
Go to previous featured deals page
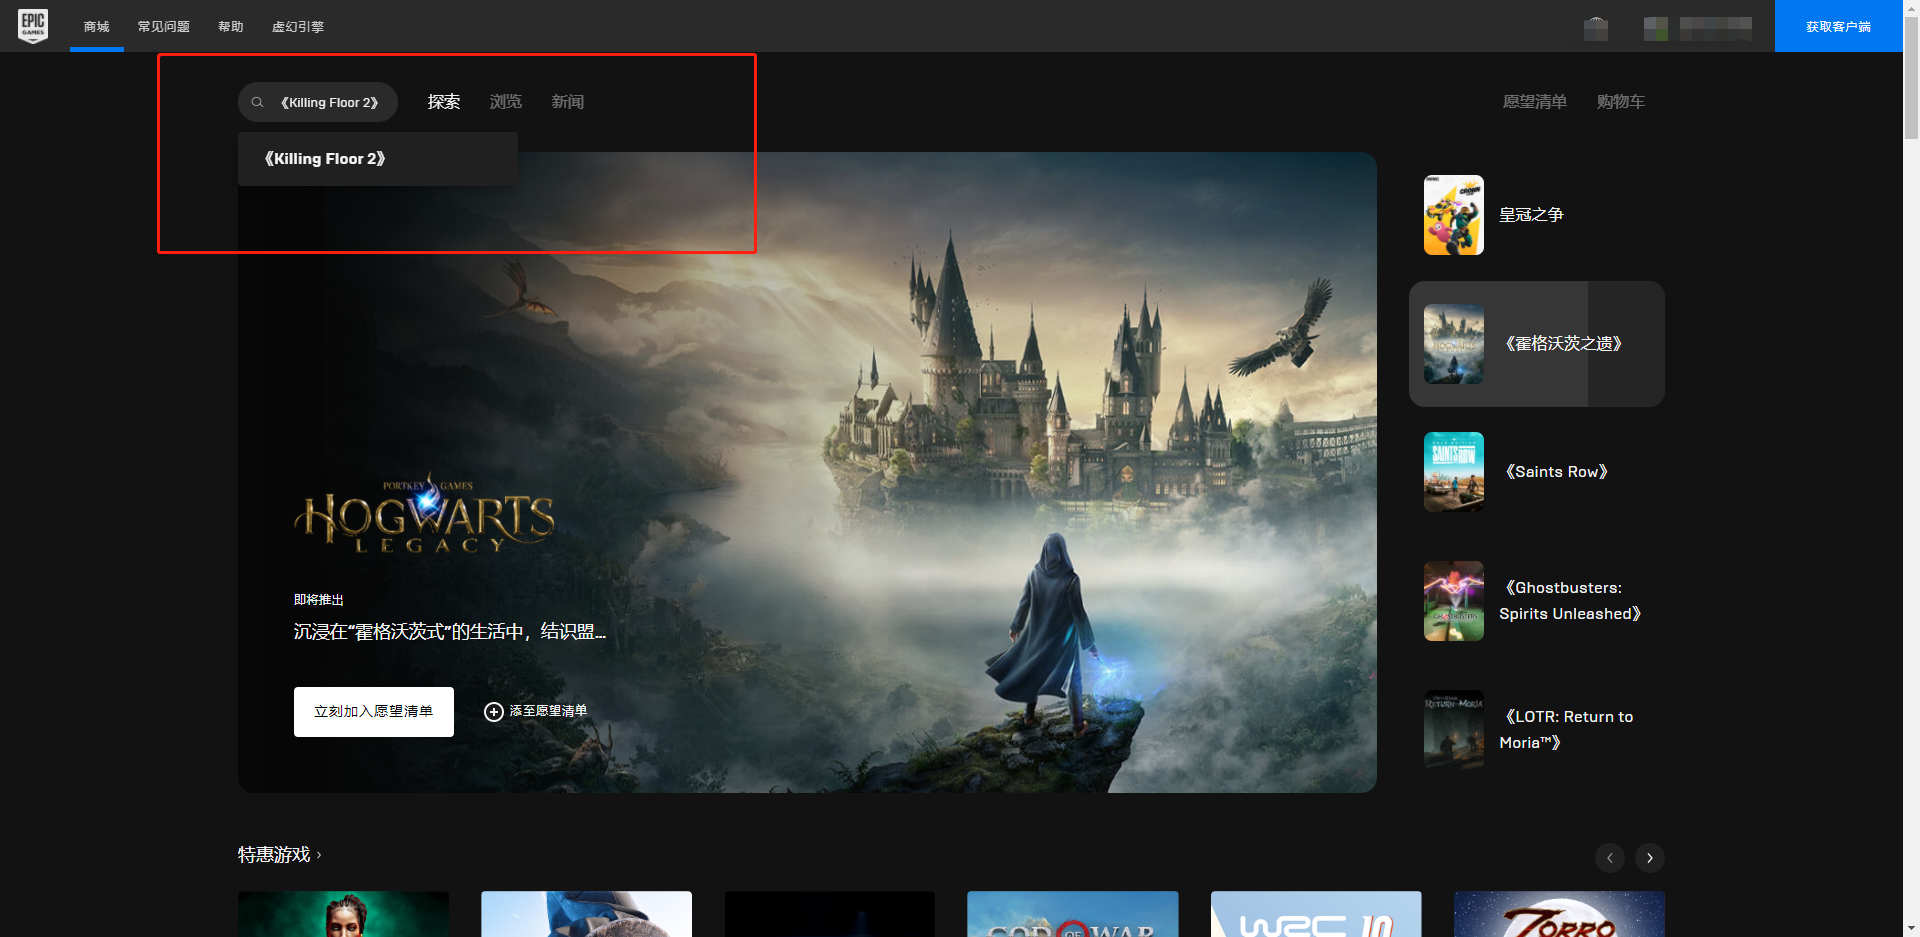[x=1609, y=858]
